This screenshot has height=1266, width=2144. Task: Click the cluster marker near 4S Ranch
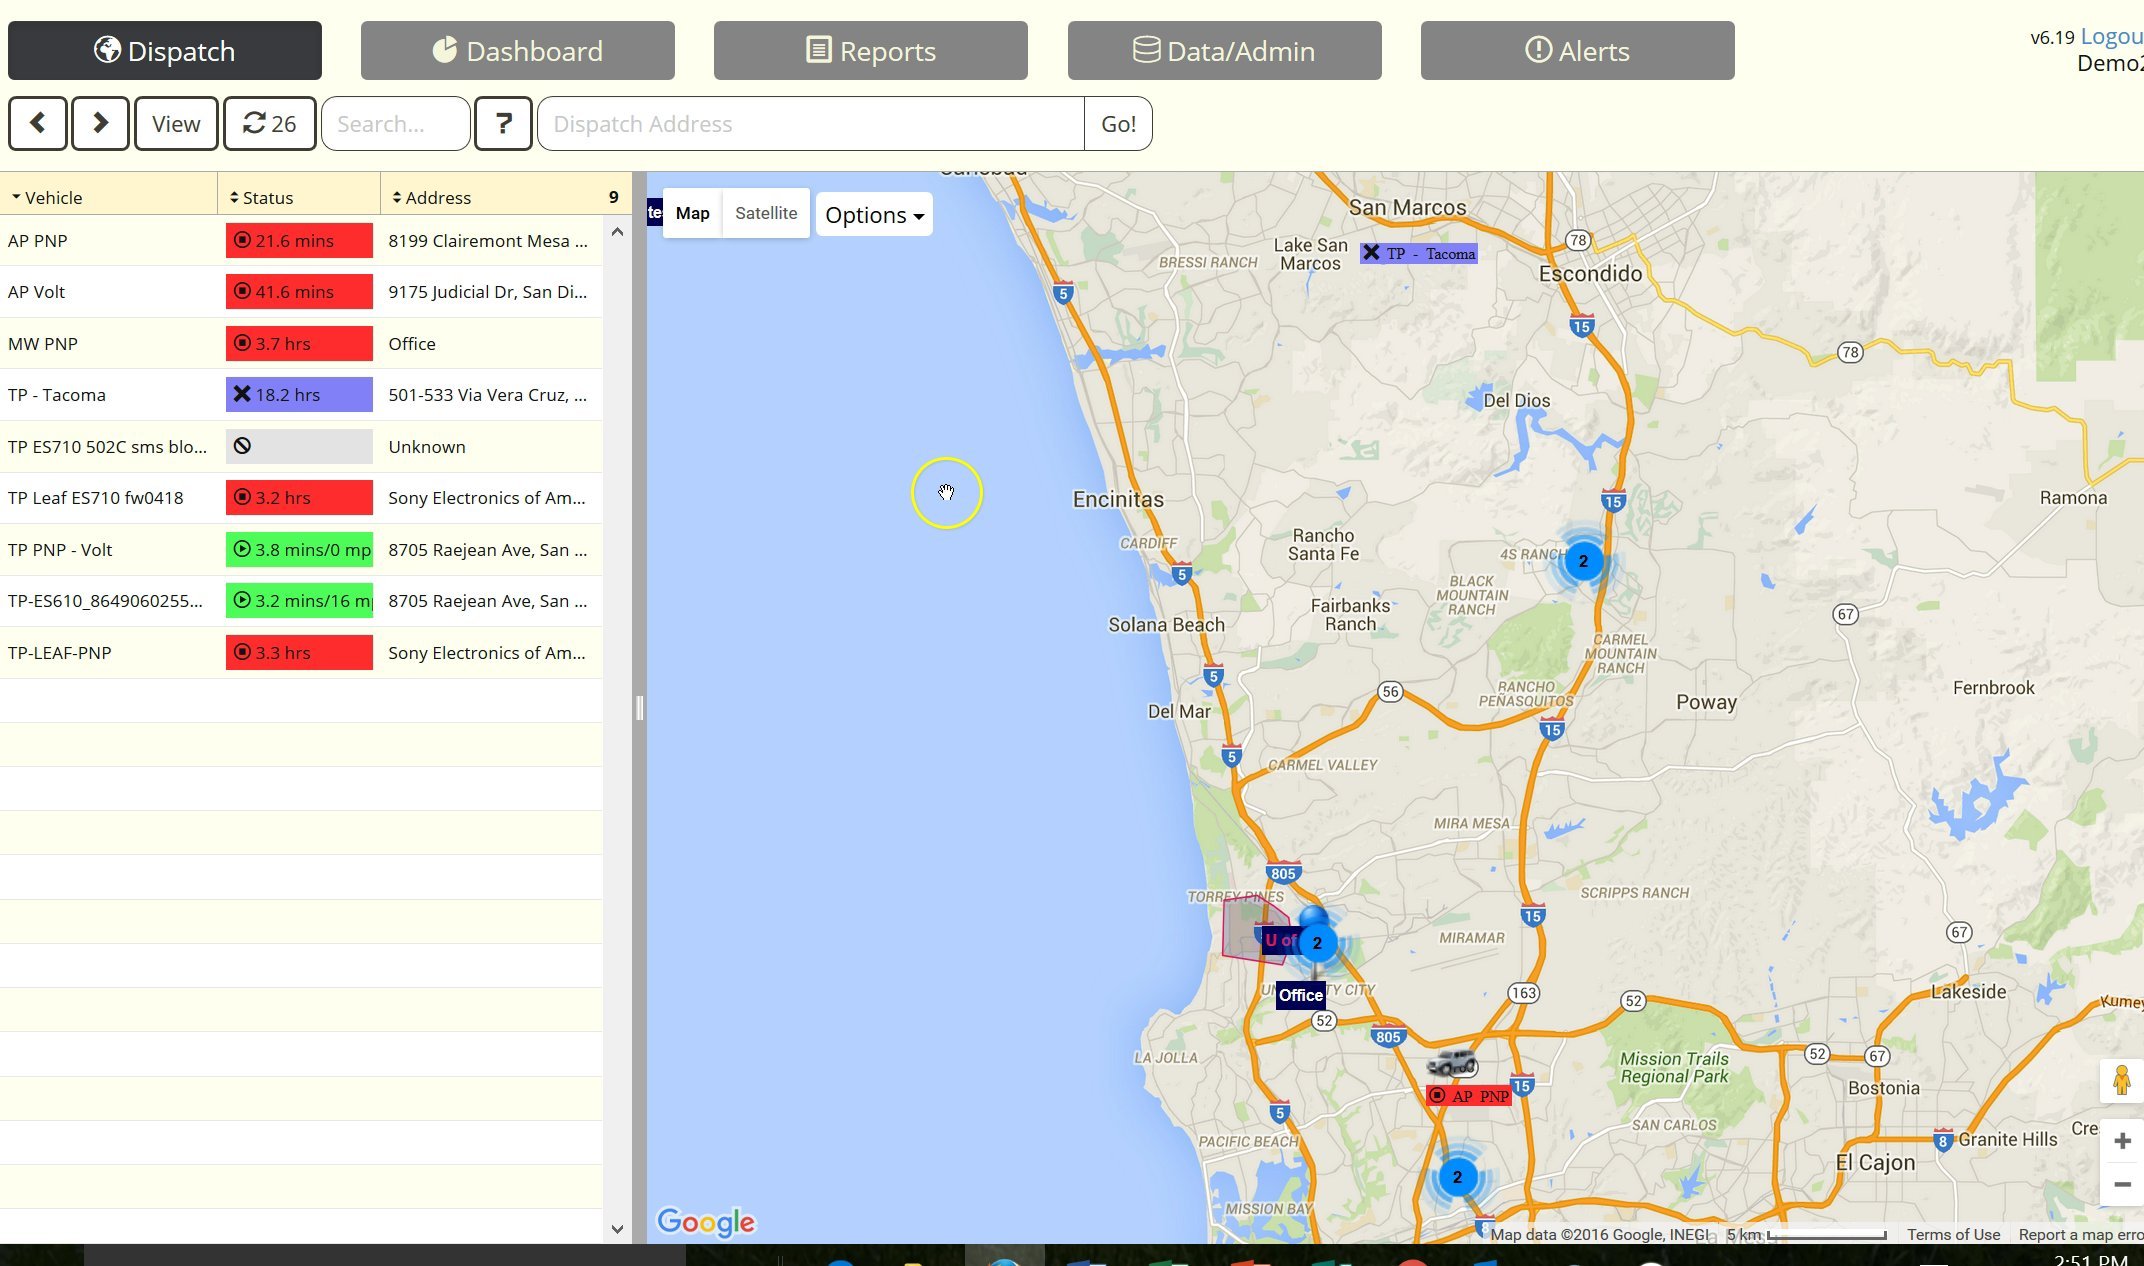[1583, 561]
